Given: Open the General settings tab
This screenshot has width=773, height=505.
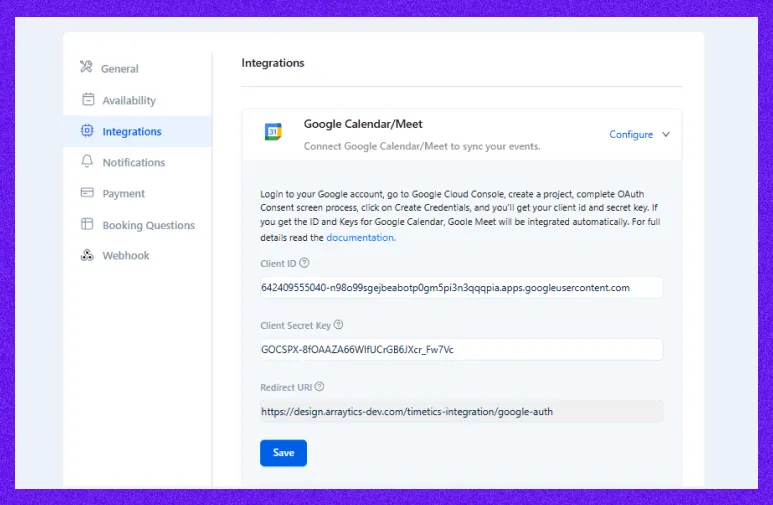Looking at the screenshot, I should point(138,69).
